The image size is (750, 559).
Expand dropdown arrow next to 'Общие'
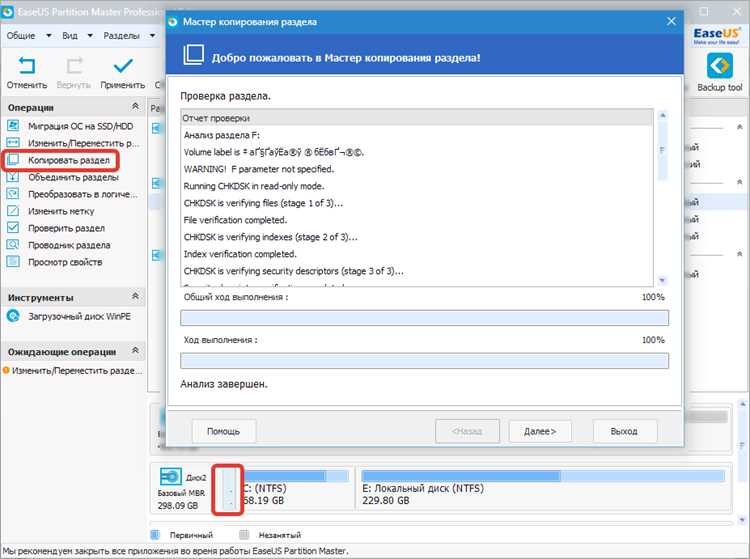tap(48, 35)
